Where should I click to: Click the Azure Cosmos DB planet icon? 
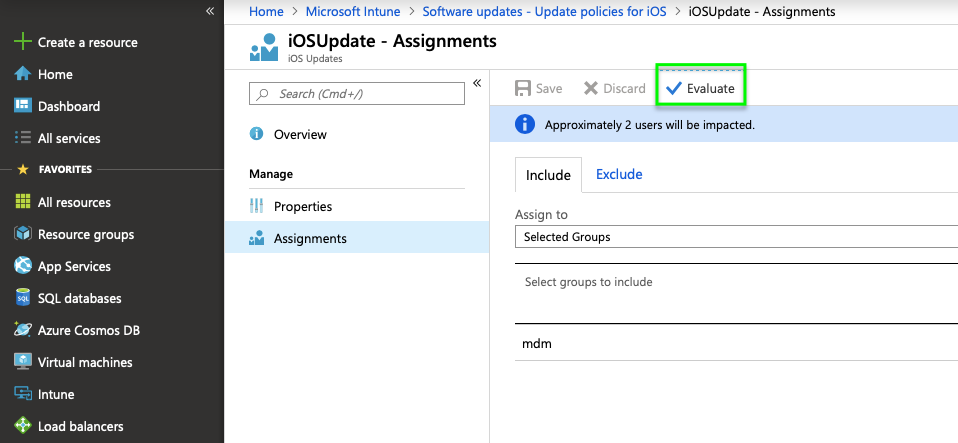pyautogui.click(x=23, y=330)
